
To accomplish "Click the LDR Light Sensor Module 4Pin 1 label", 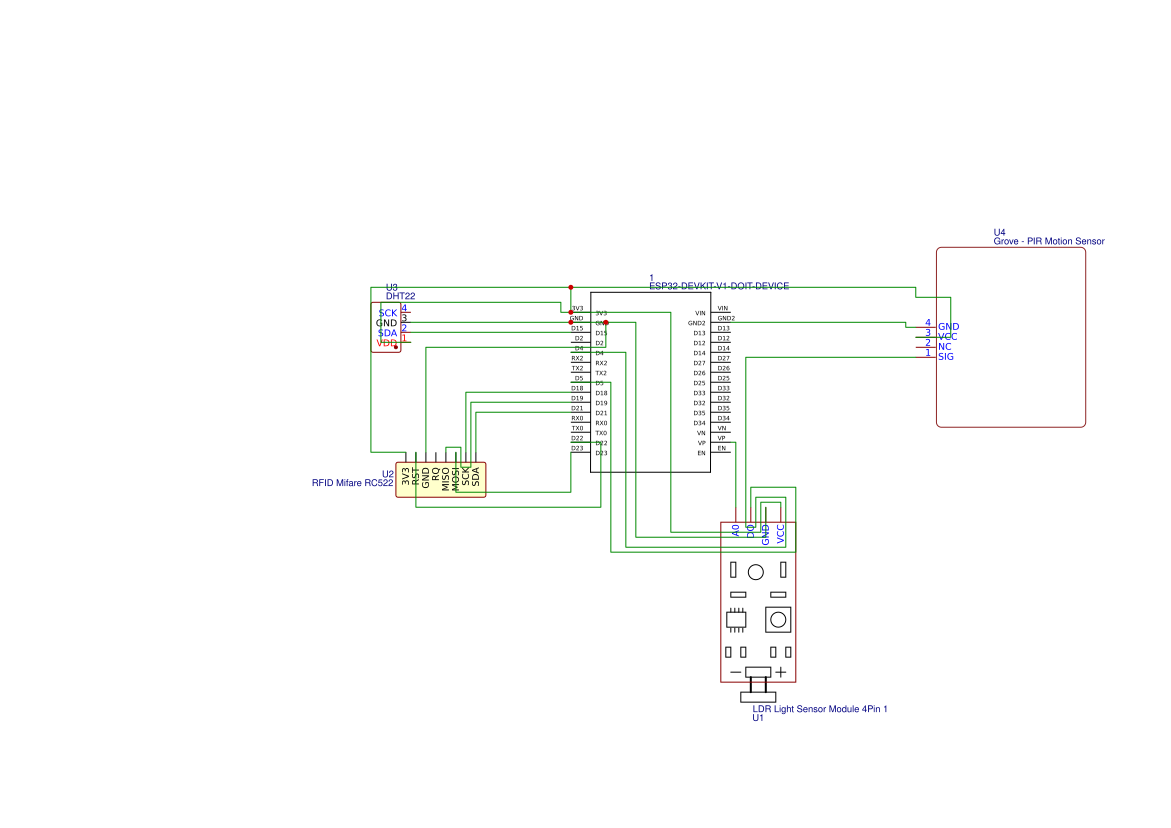I will [x=820, y=709].
